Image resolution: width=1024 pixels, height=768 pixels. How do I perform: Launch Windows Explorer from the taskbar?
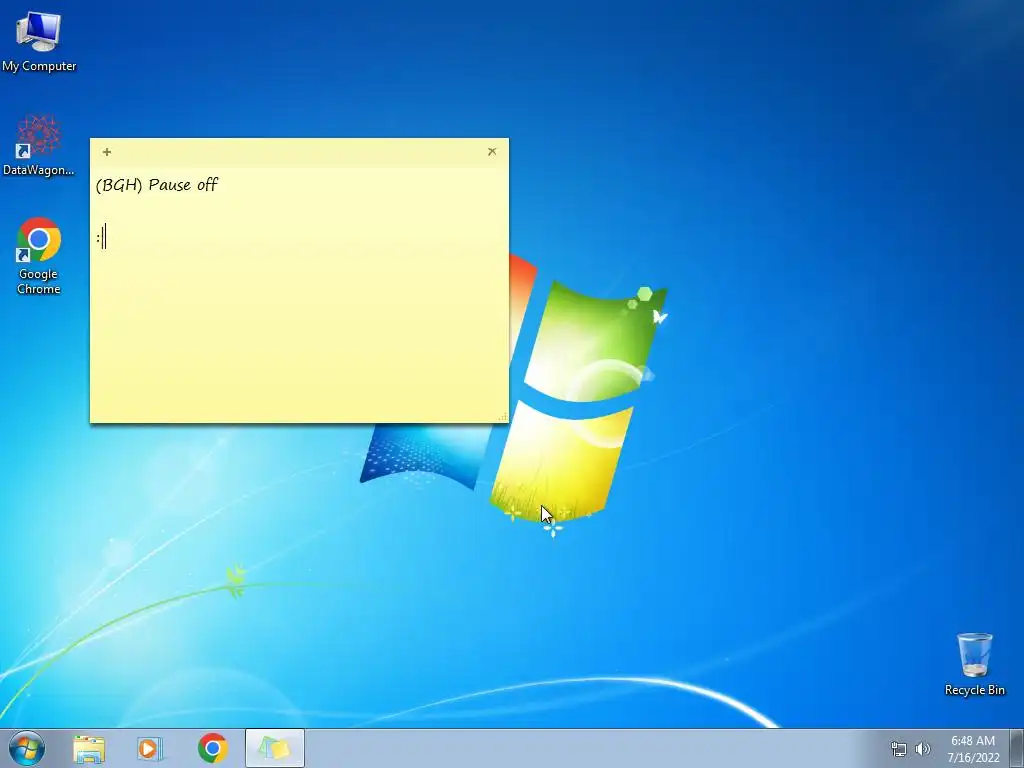89,748
